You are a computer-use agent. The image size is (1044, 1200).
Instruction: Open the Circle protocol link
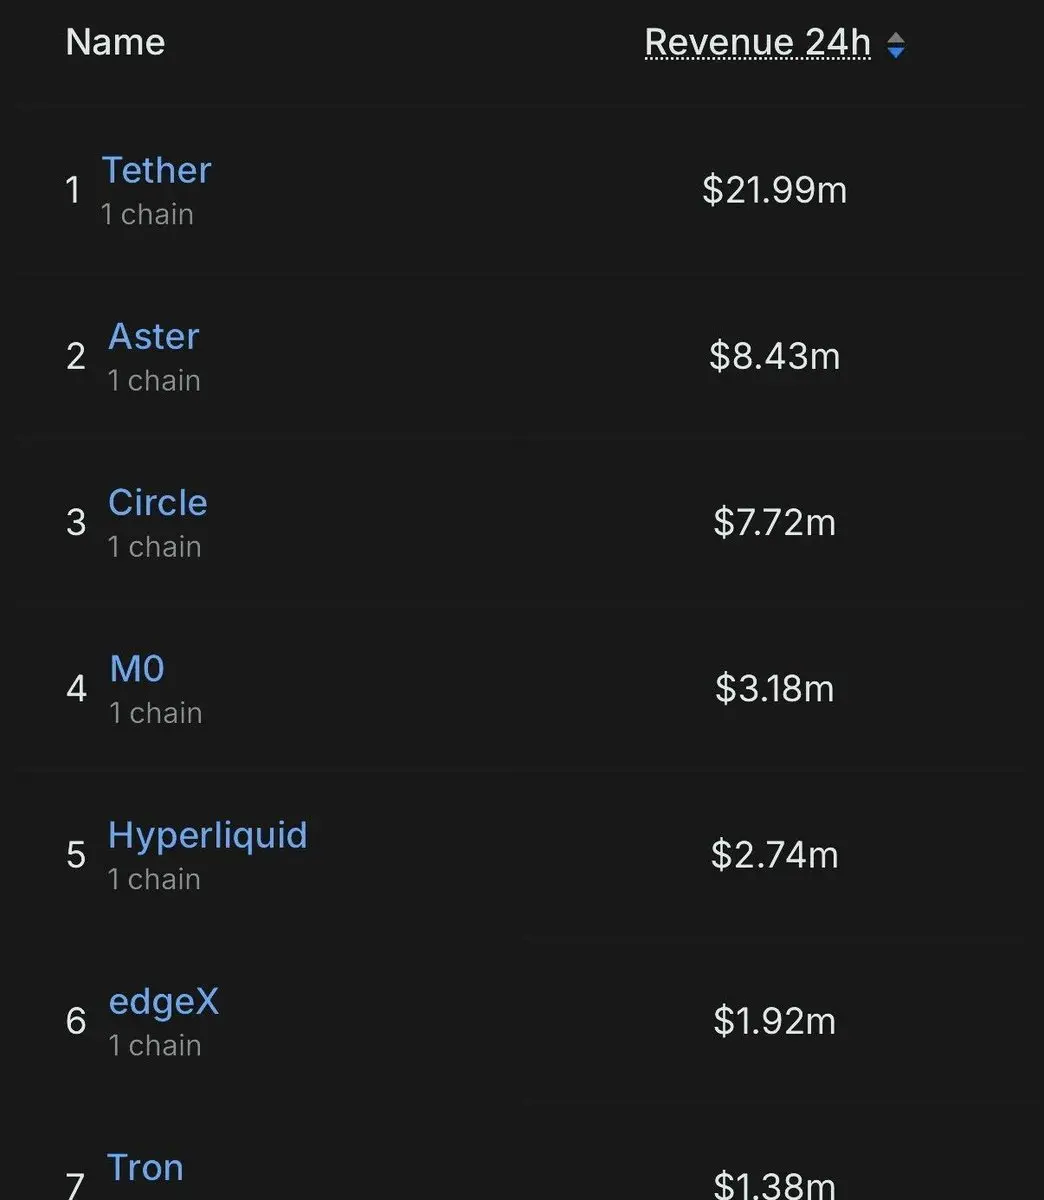[x=158, y=502]
